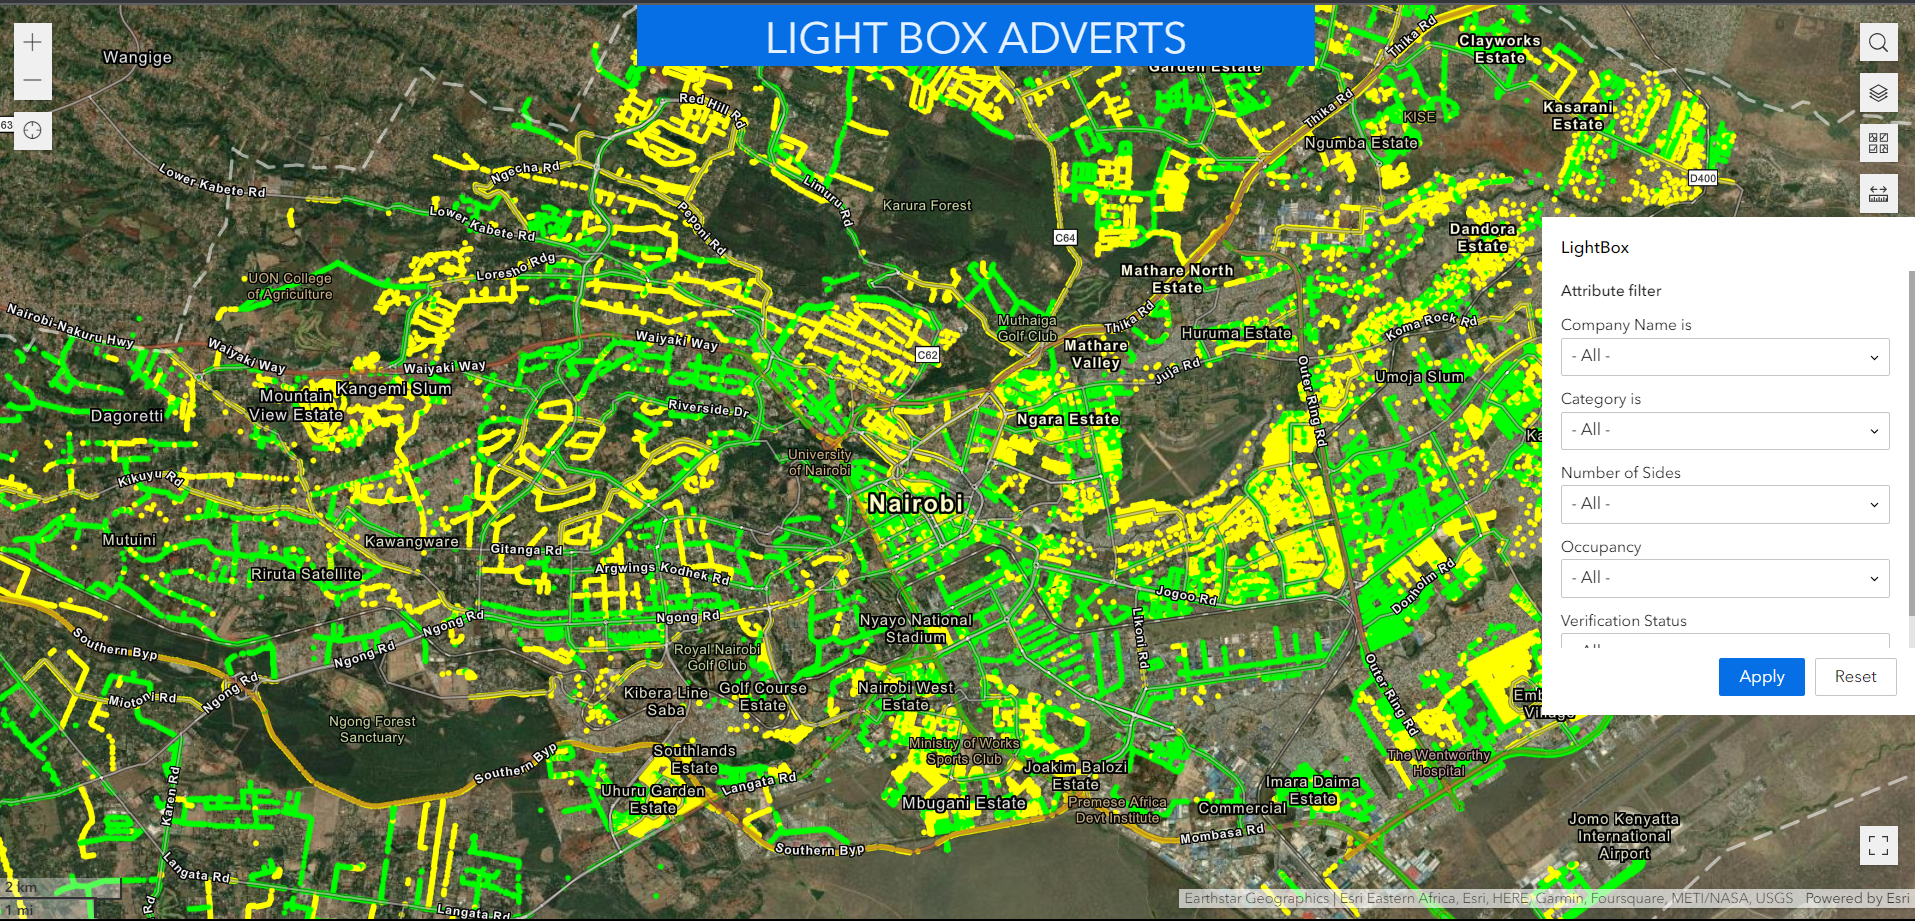Screen dimensions: 1915x921
Task: Activate the measurement ruler tool
Action: (1878, 193)
